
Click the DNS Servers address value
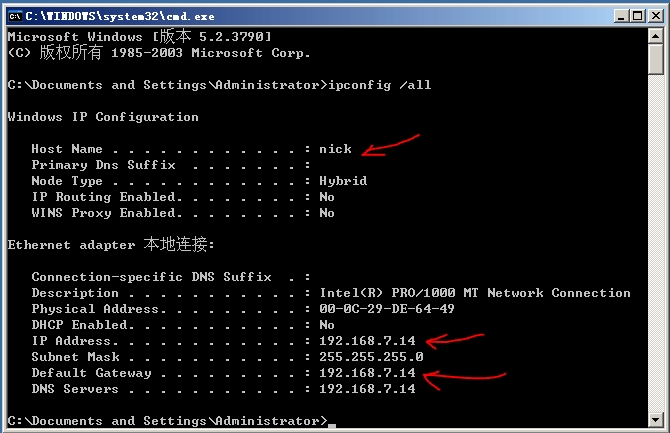click(x=367, y=389)
